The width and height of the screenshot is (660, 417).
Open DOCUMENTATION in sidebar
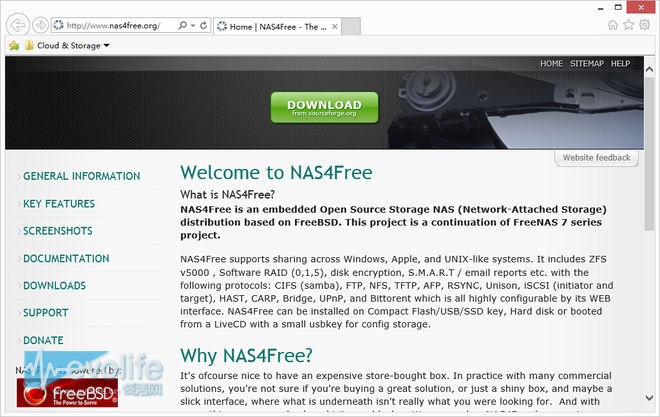66,258
